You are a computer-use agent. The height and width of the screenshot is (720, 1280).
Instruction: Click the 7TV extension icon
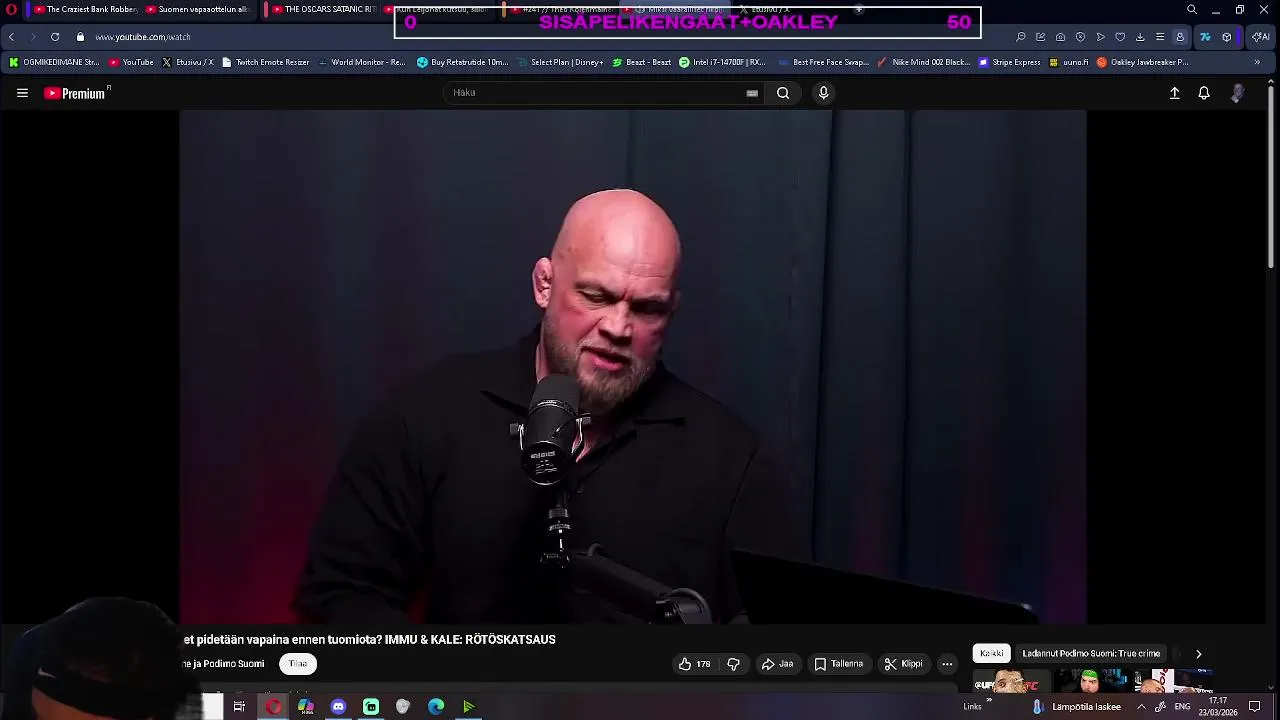1205,37
